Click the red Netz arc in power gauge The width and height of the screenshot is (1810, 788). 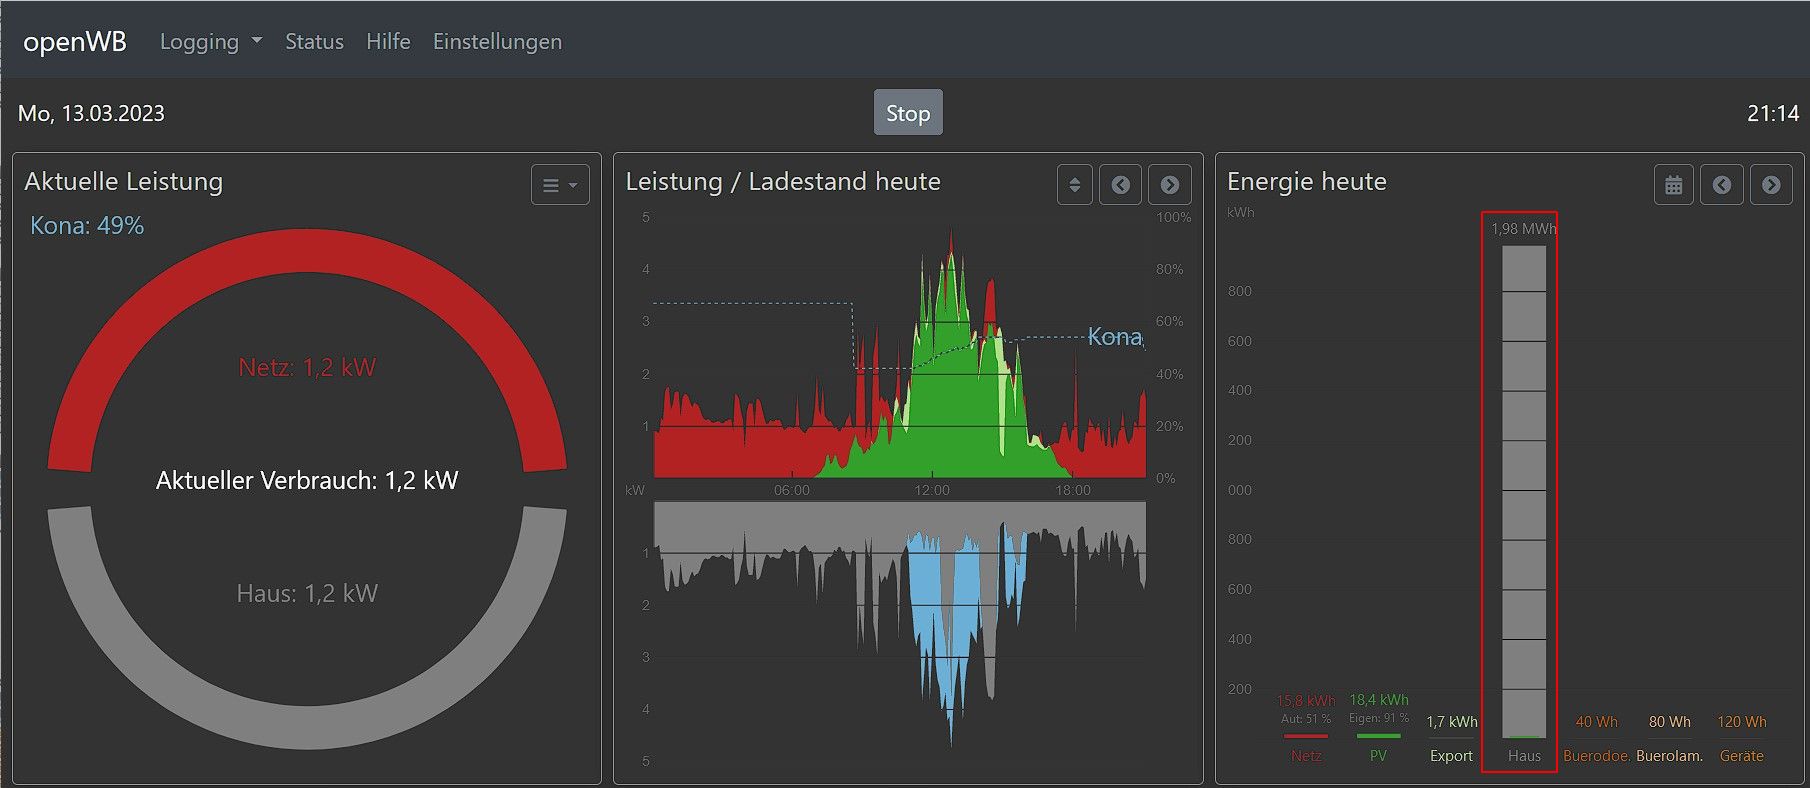pos(306,260)
